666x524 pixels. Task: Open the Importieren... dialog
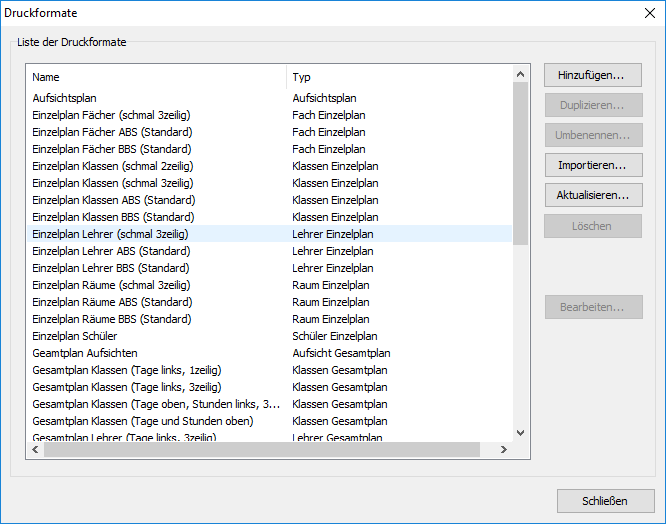(x=593, y=165)
